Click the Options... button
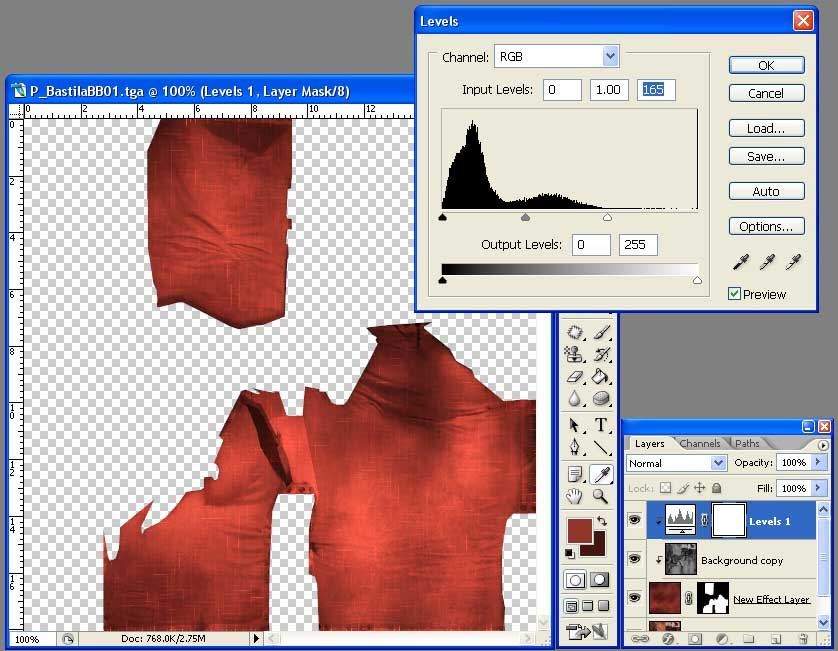The image size is (838, 651). tap(766, 226)
